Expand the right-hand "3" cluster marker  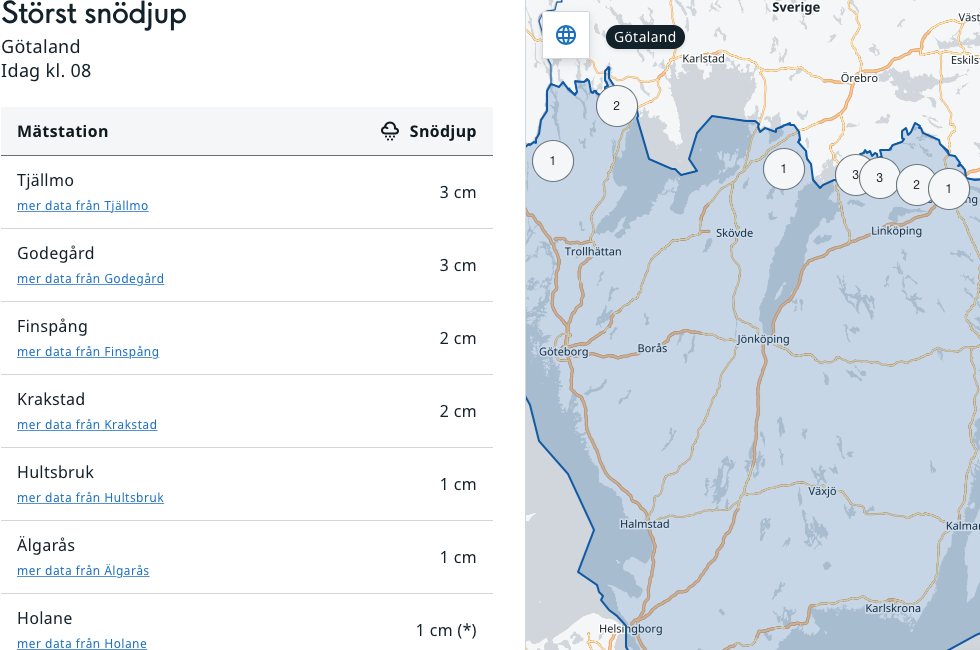pos(880,178)
